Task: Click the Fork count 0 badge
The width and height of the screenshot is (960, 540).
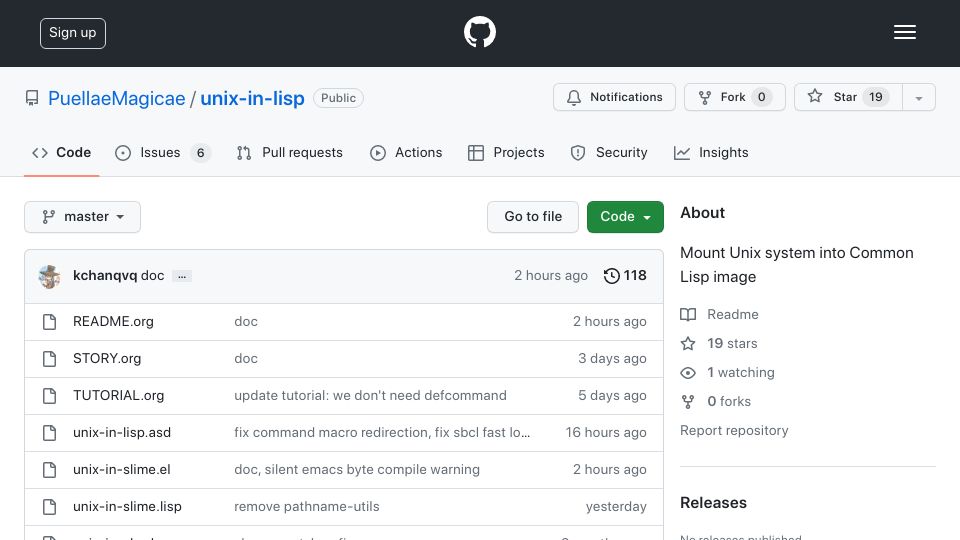Action: point(762,97)
